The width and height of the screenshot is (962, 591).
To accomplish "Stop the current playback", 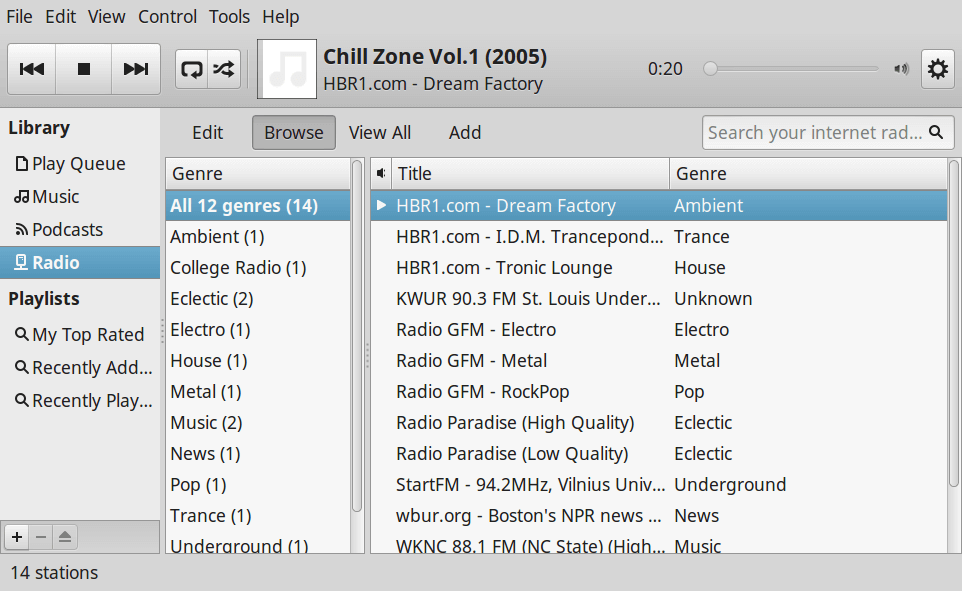I will 84,69.
